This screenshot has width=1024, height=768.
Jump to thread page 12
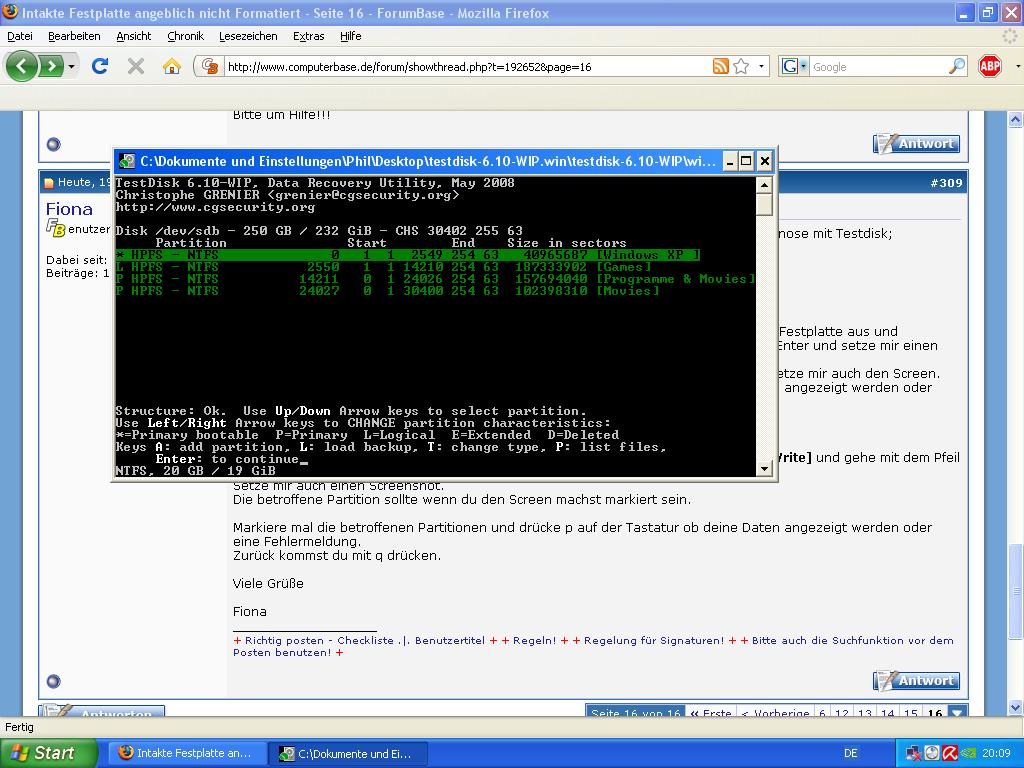pos(841,712)
